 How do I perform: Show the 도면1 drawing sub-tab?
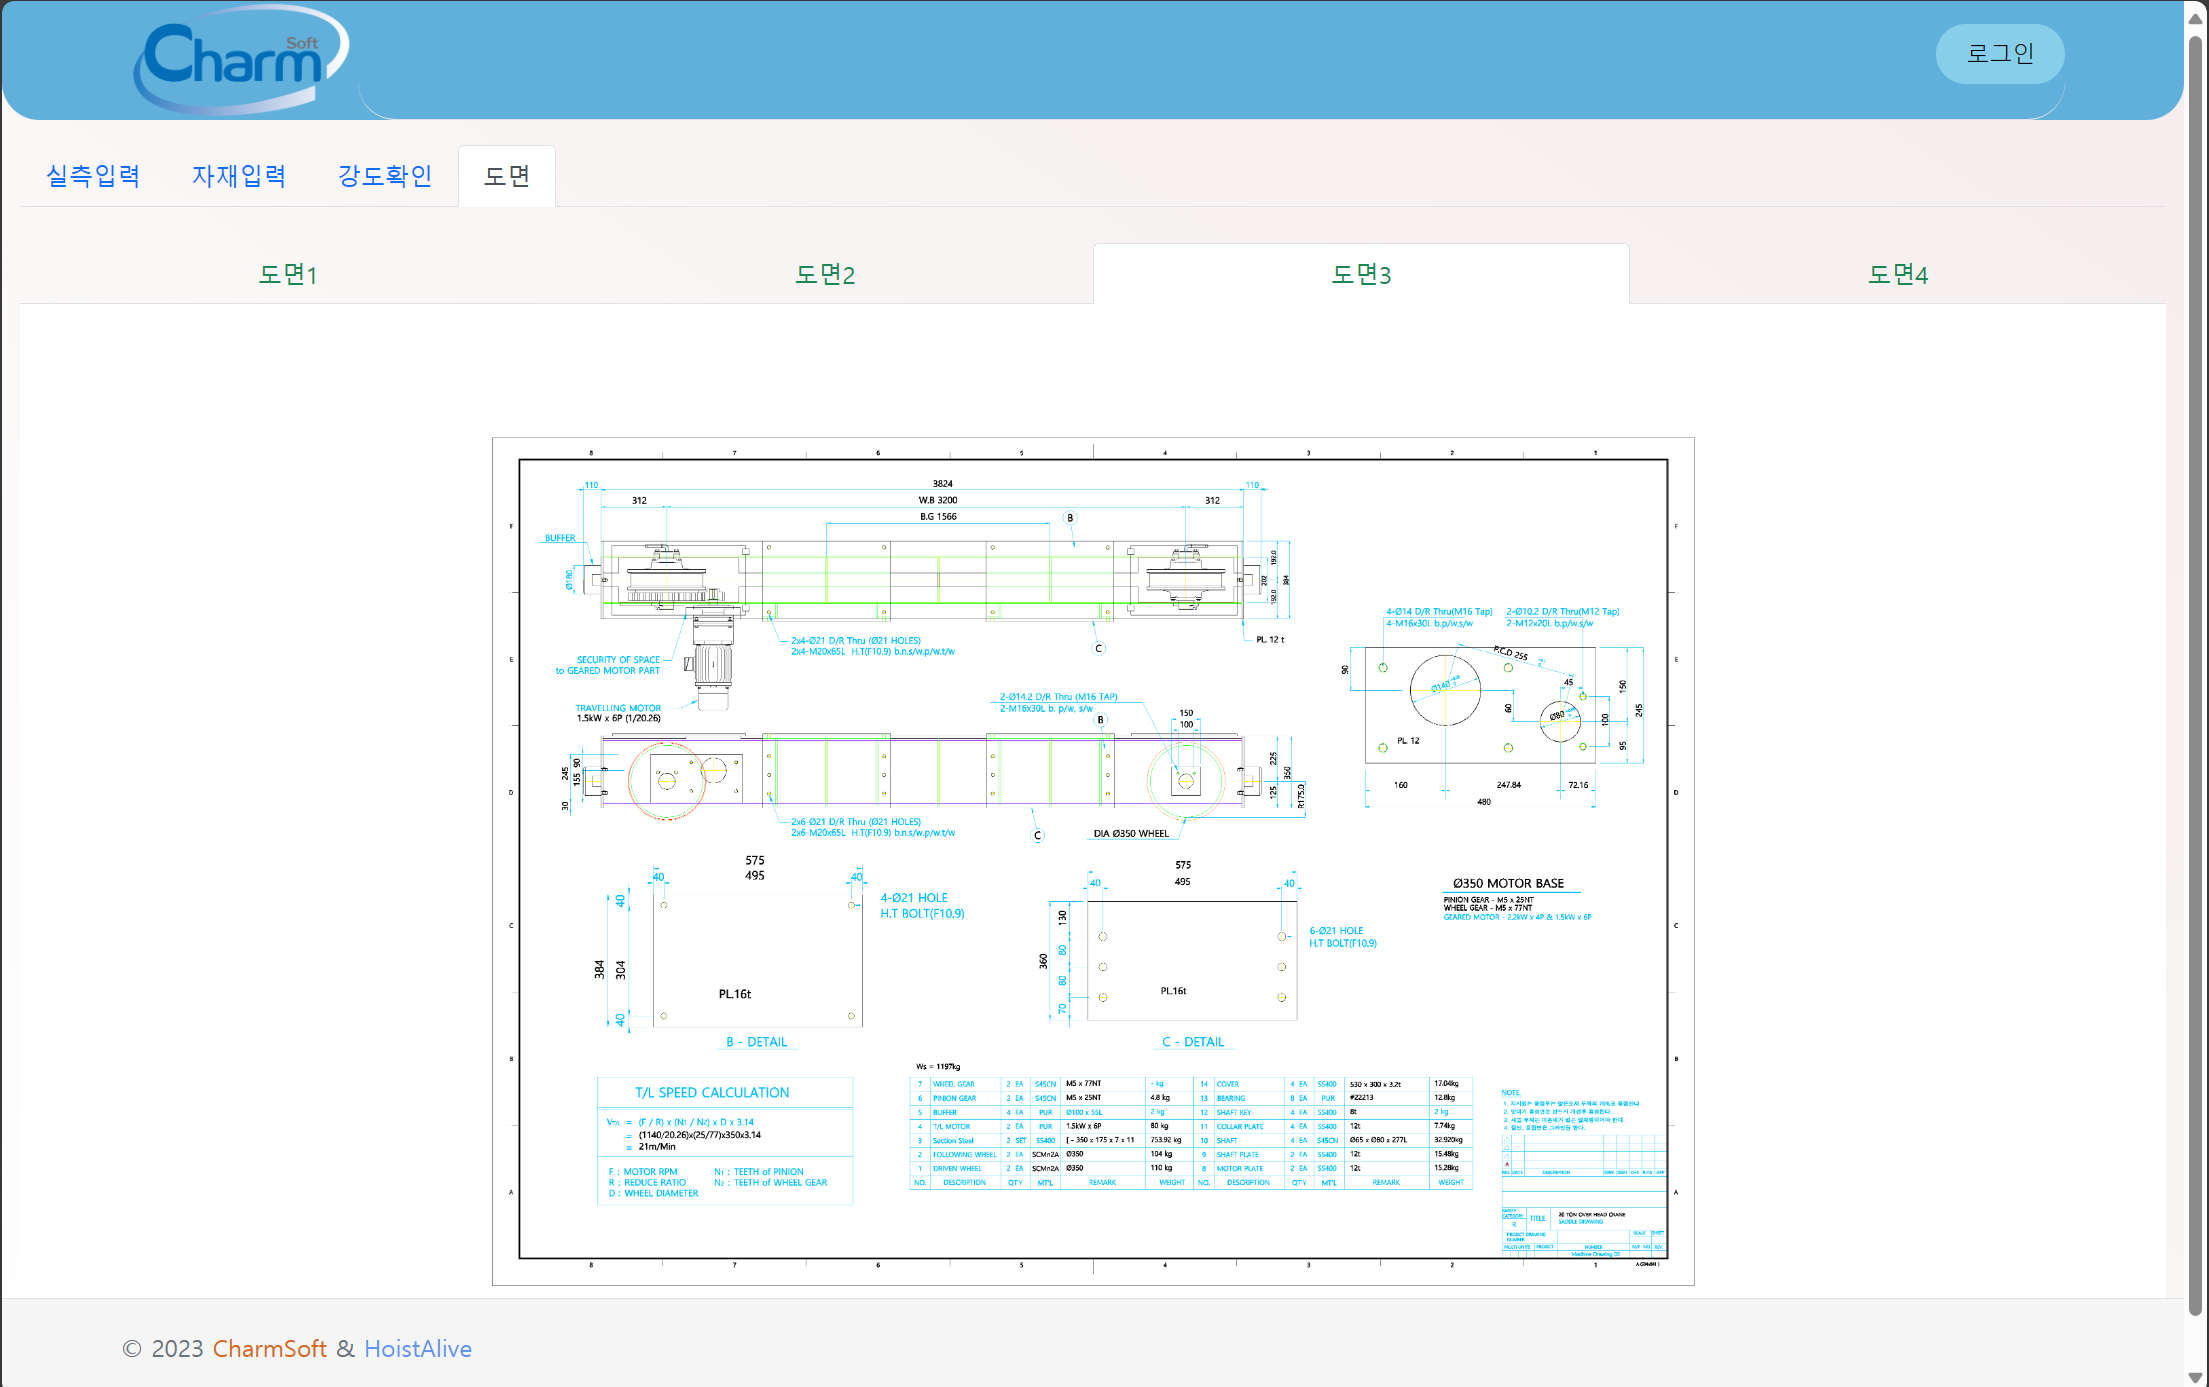point(288,274)
